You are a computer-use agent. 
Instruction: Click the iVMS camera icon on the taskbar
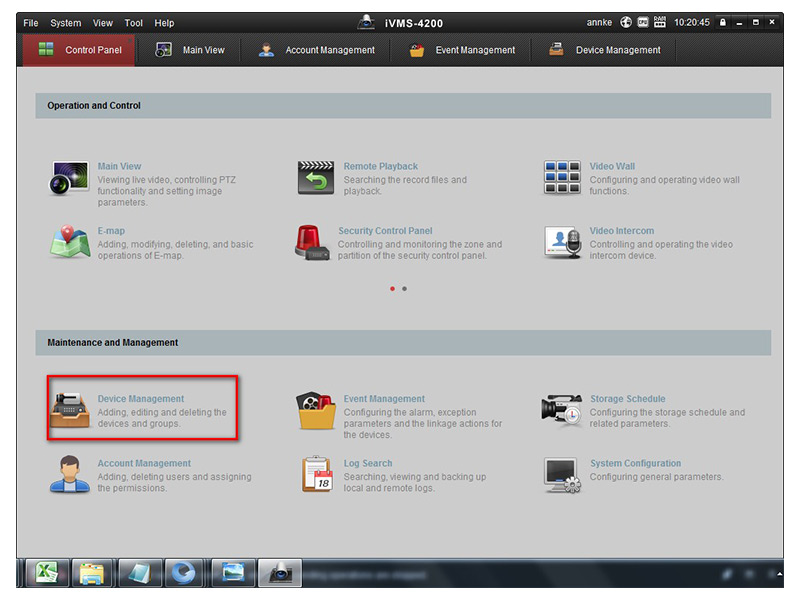coord(280,573)
